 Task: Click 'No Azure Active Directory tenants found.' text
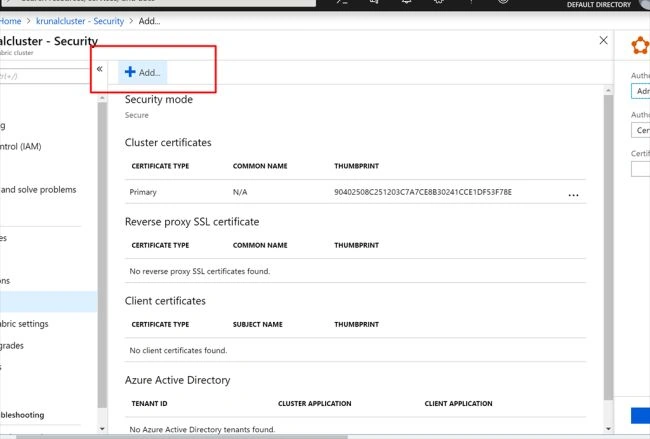click(x=202, y=429)
